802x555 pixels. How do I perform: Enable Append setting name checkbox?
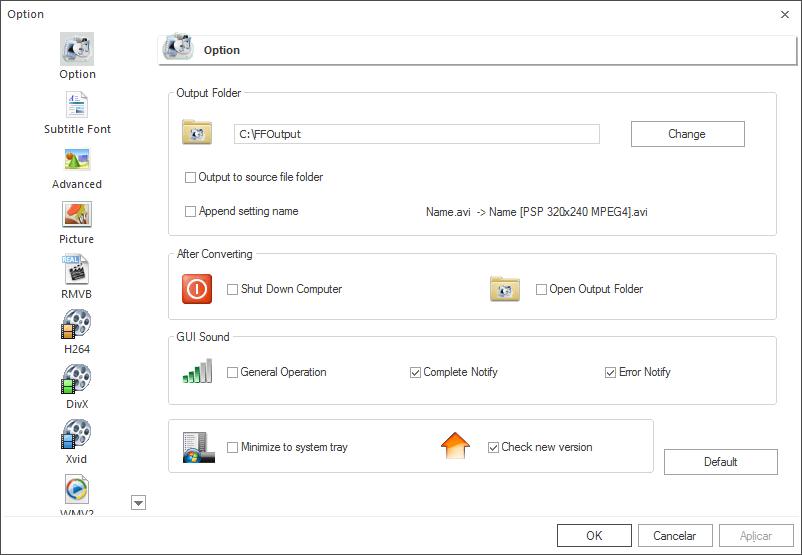point(190,211)
